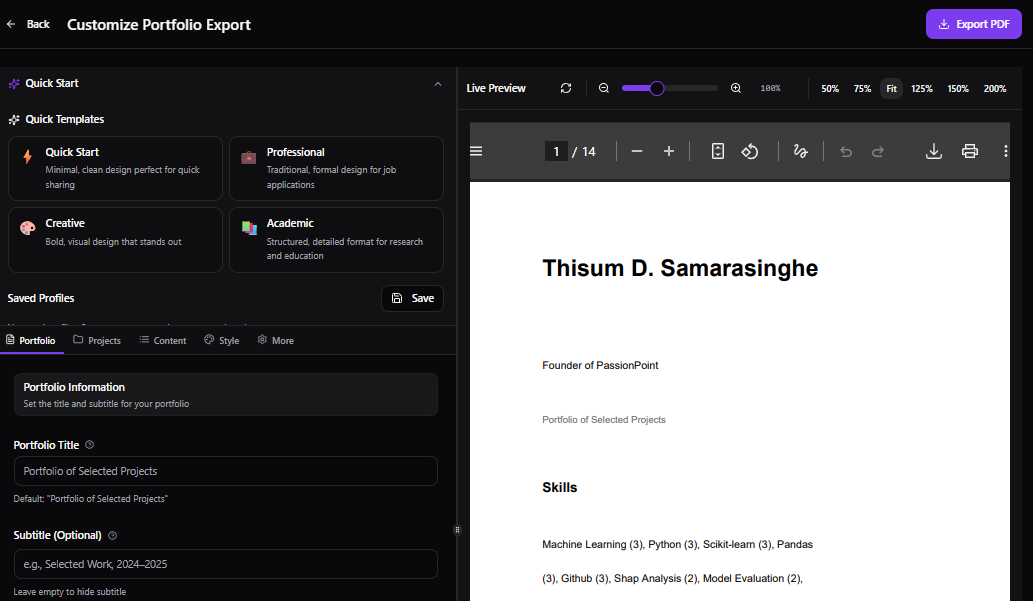Switch to the Portfolio tab

[x=31, y=340]
